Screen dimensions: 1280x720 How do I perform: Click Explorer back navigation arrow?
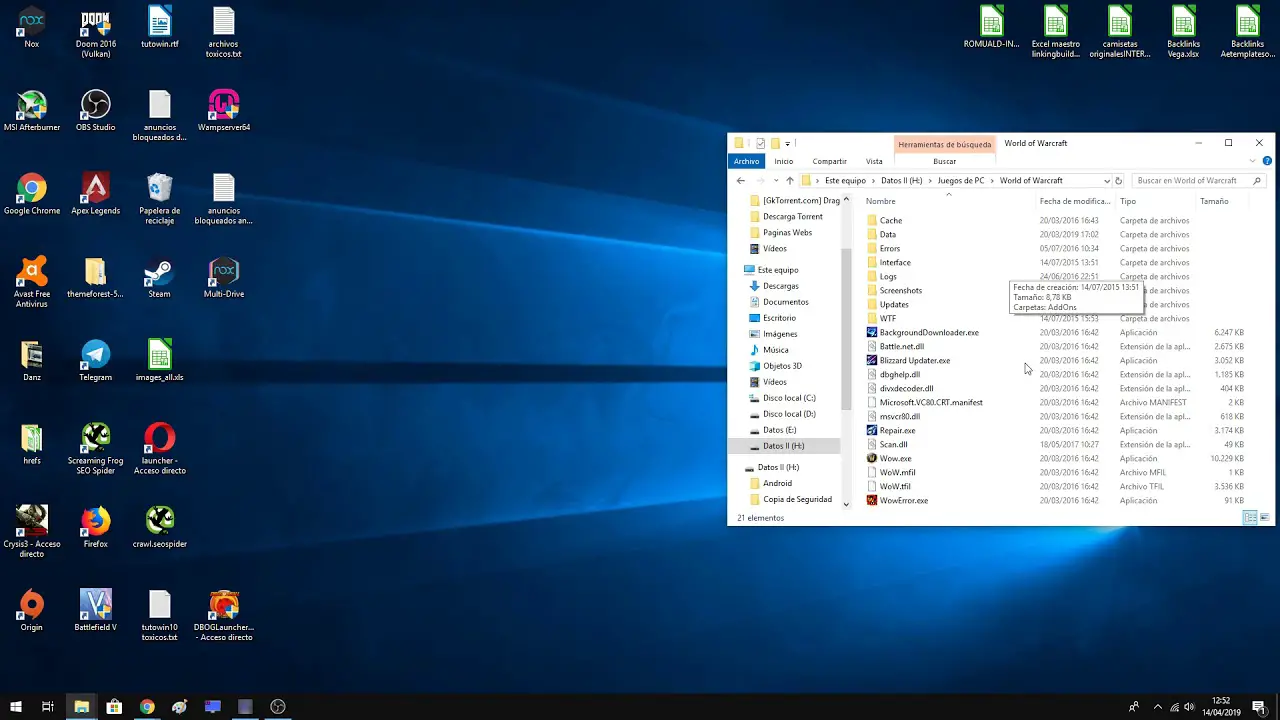point(740,181)
